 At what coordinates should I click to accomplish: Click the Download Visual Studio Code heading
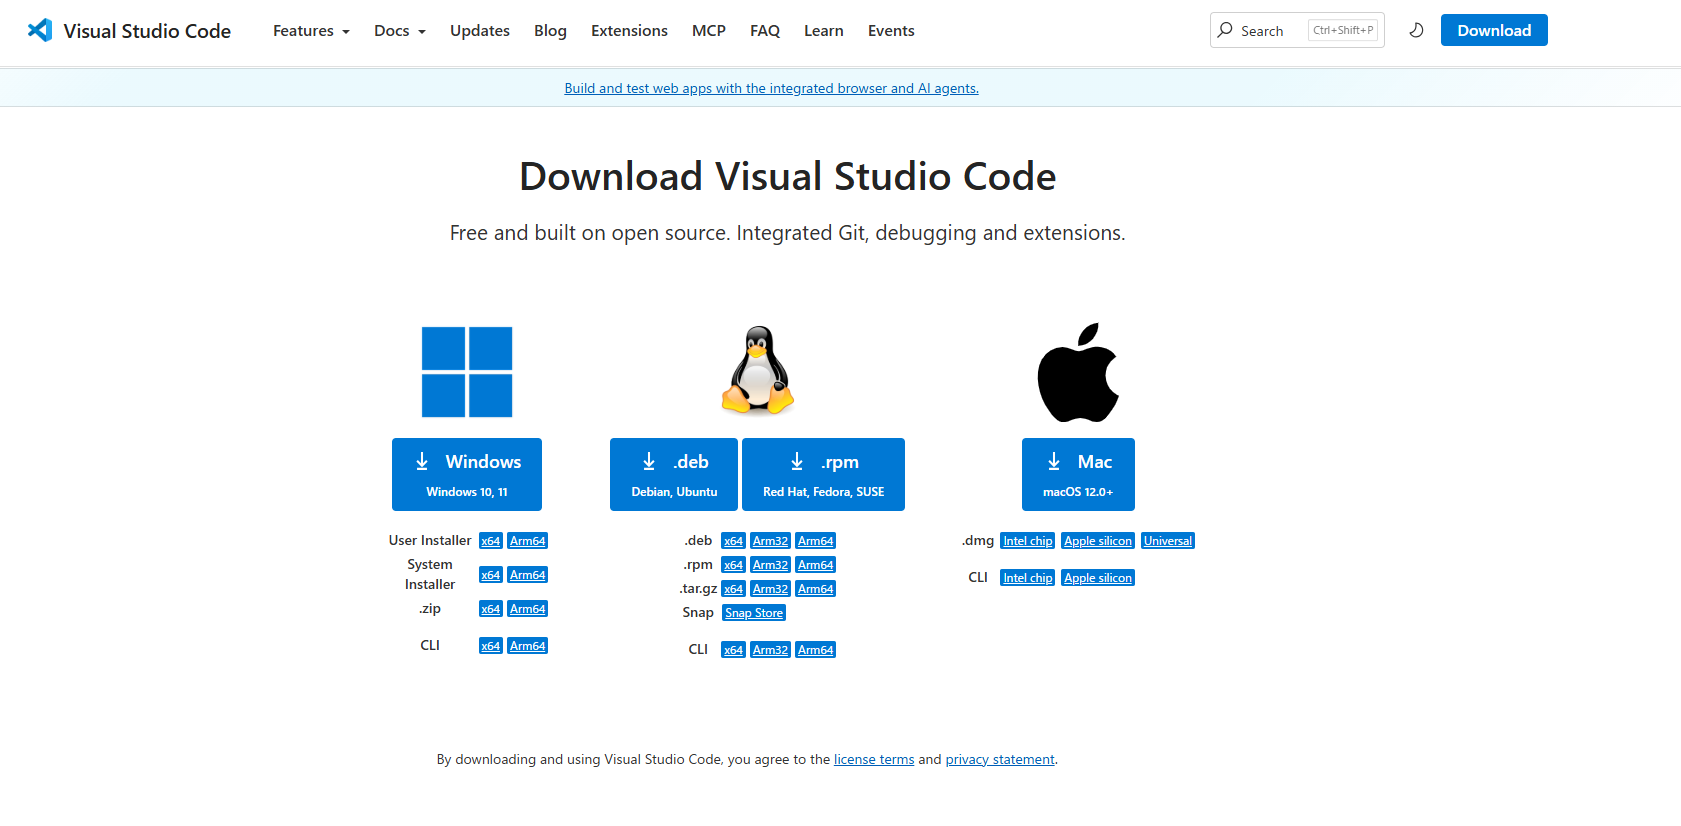[788, 177]
